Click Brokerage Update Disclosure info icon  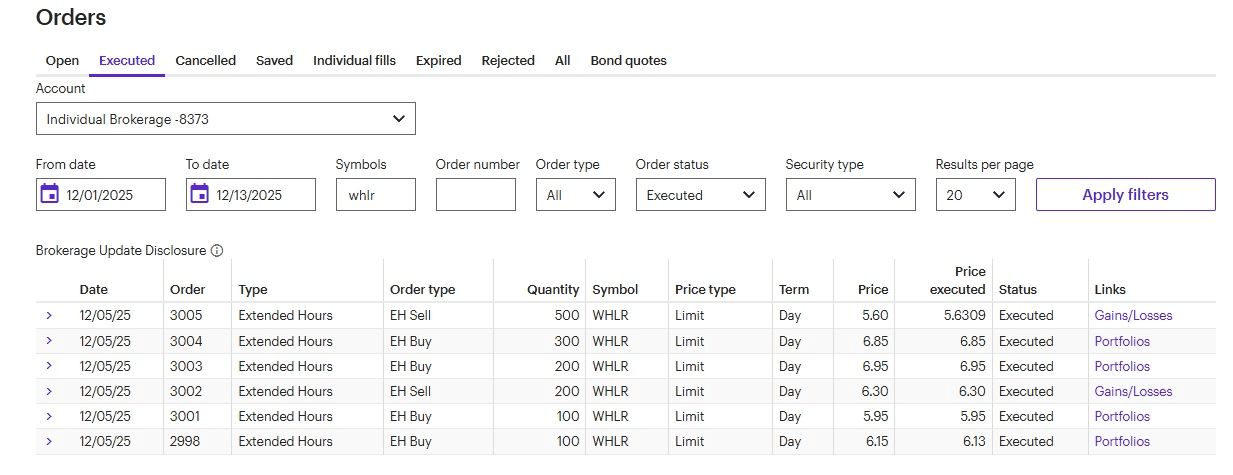point(217,251)
